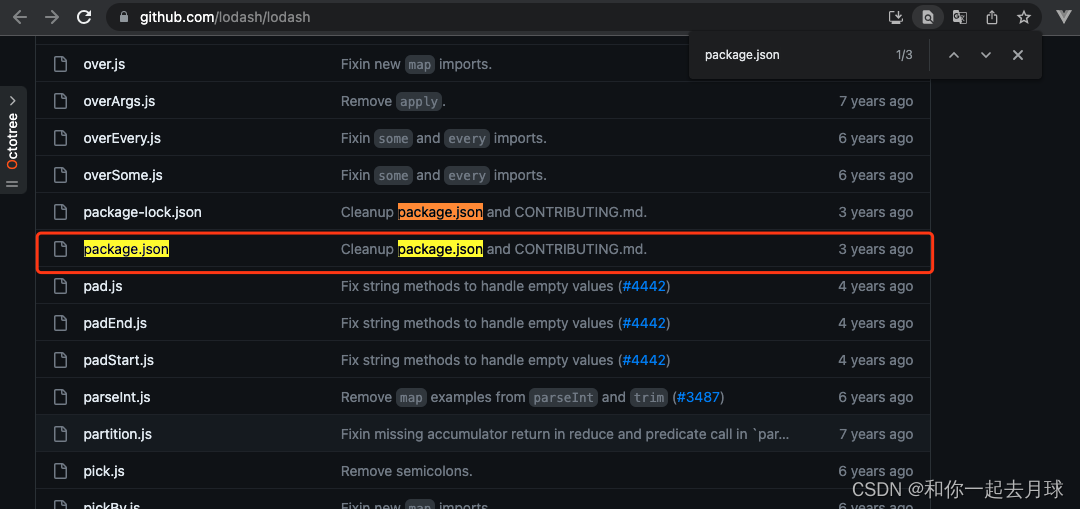Expand the Octotree sidebar arrow
This screenshot has height=509, width=1080.
(x=12, y=101)
